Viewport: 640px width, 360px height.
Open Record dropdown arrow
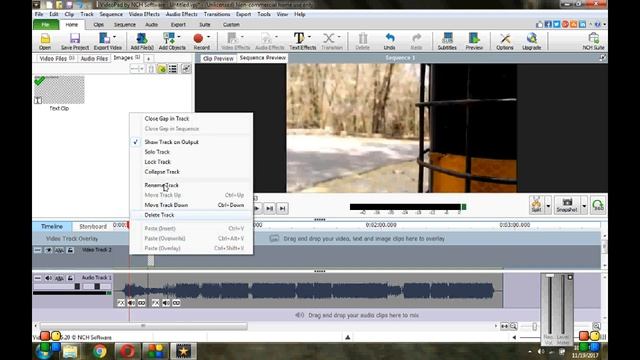point(208,37)
